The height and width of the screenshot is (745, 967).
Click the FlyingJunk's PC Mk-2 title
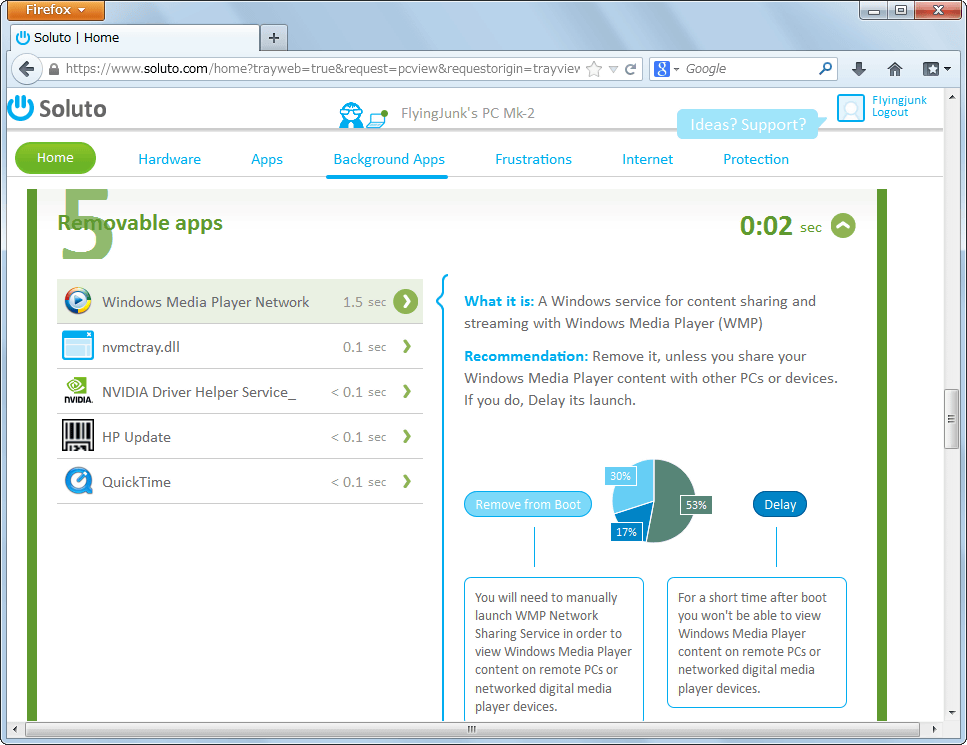click(x=467, y=113)
